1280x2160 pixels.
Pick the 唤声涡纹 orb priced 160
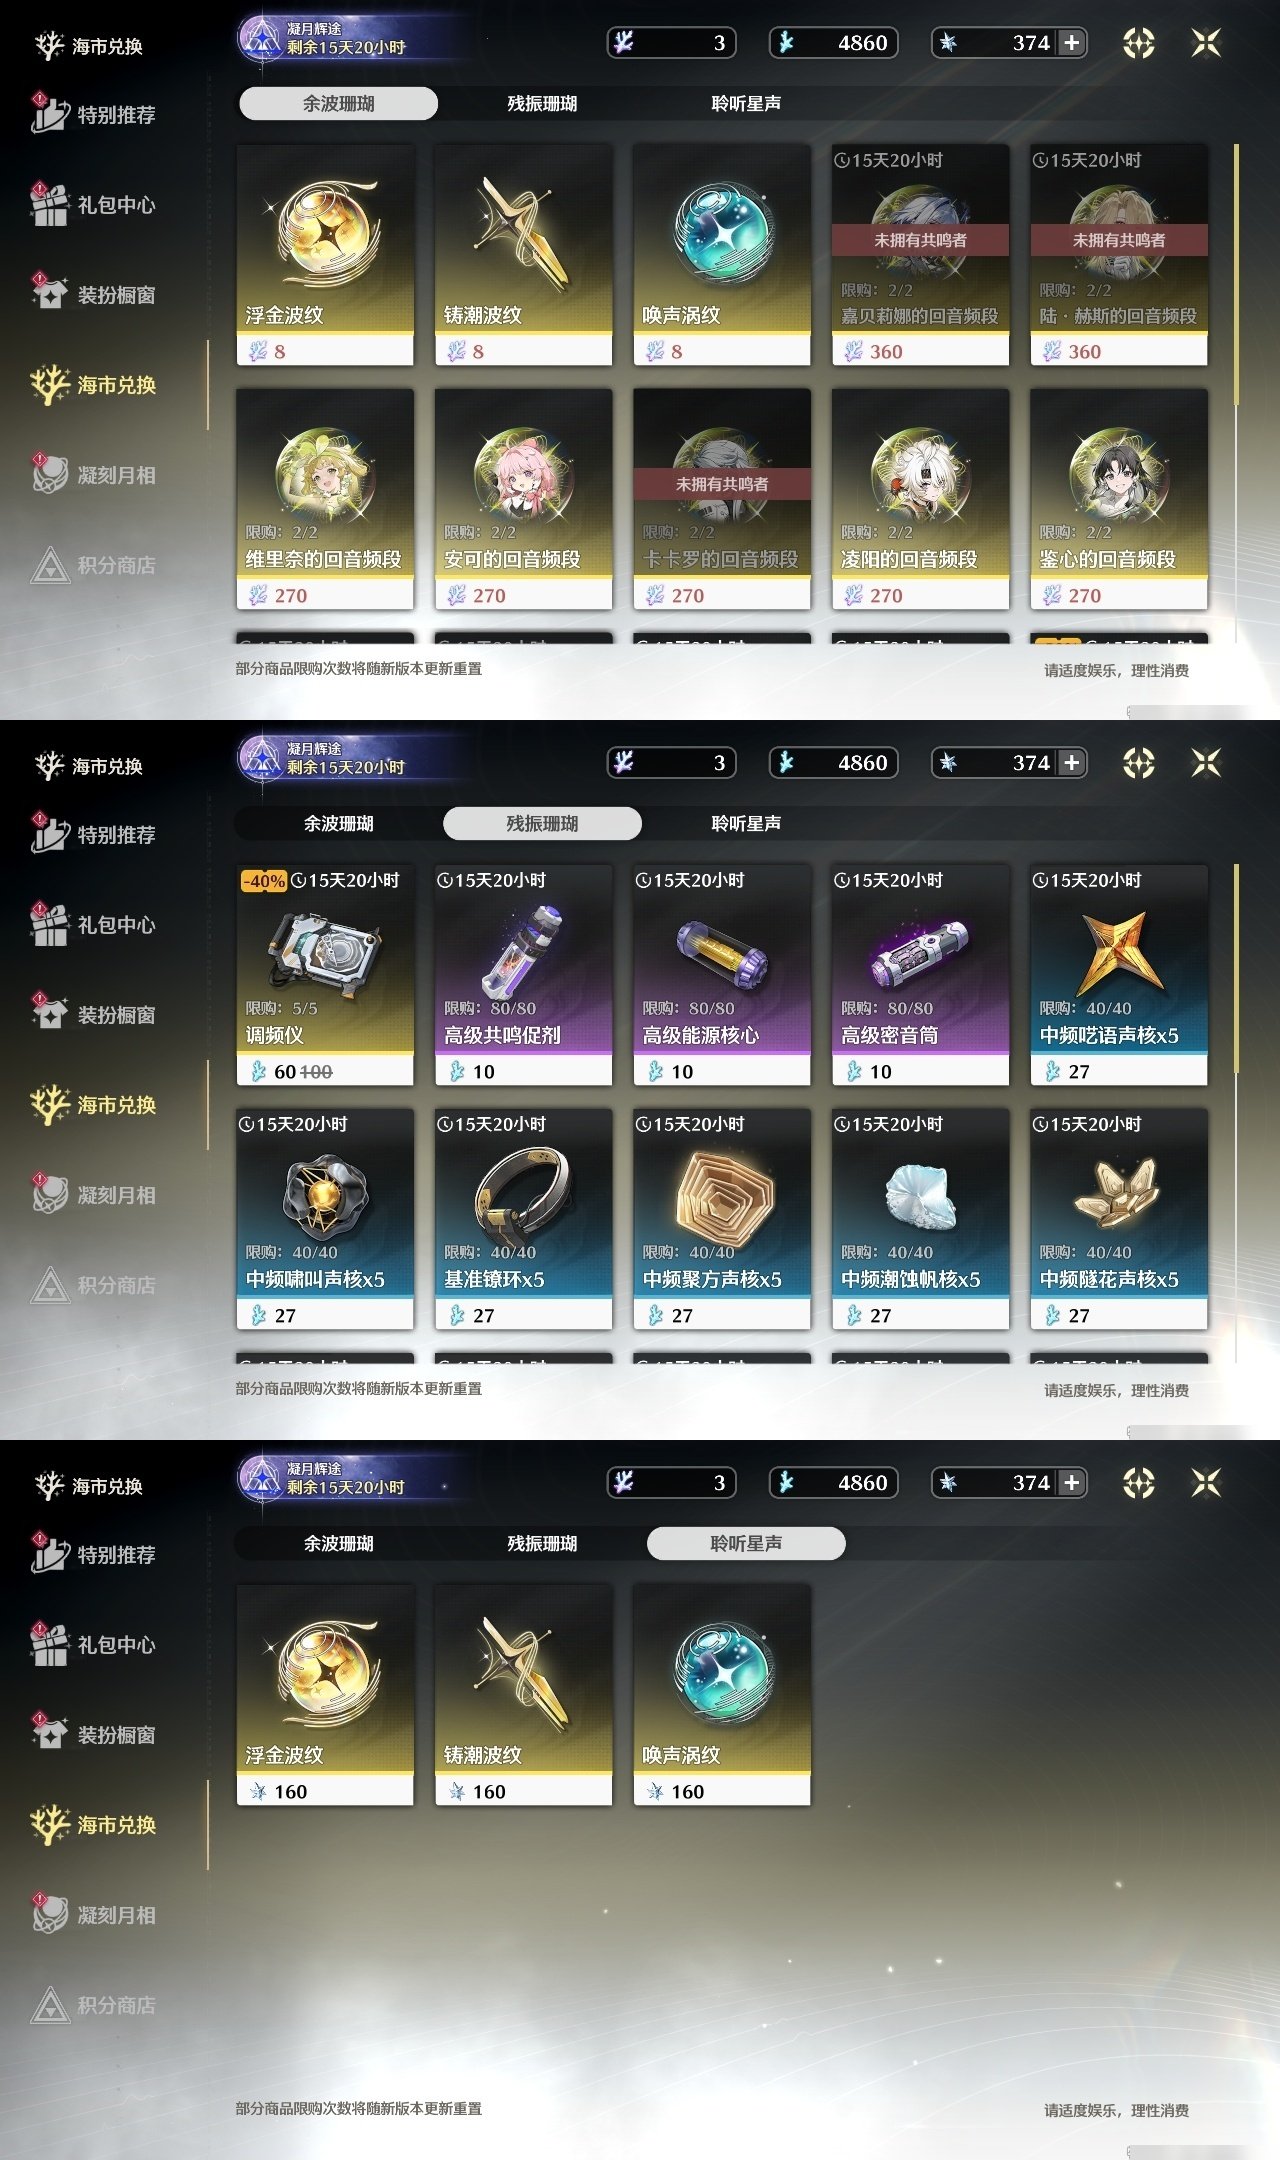[x=722, y=1695]
